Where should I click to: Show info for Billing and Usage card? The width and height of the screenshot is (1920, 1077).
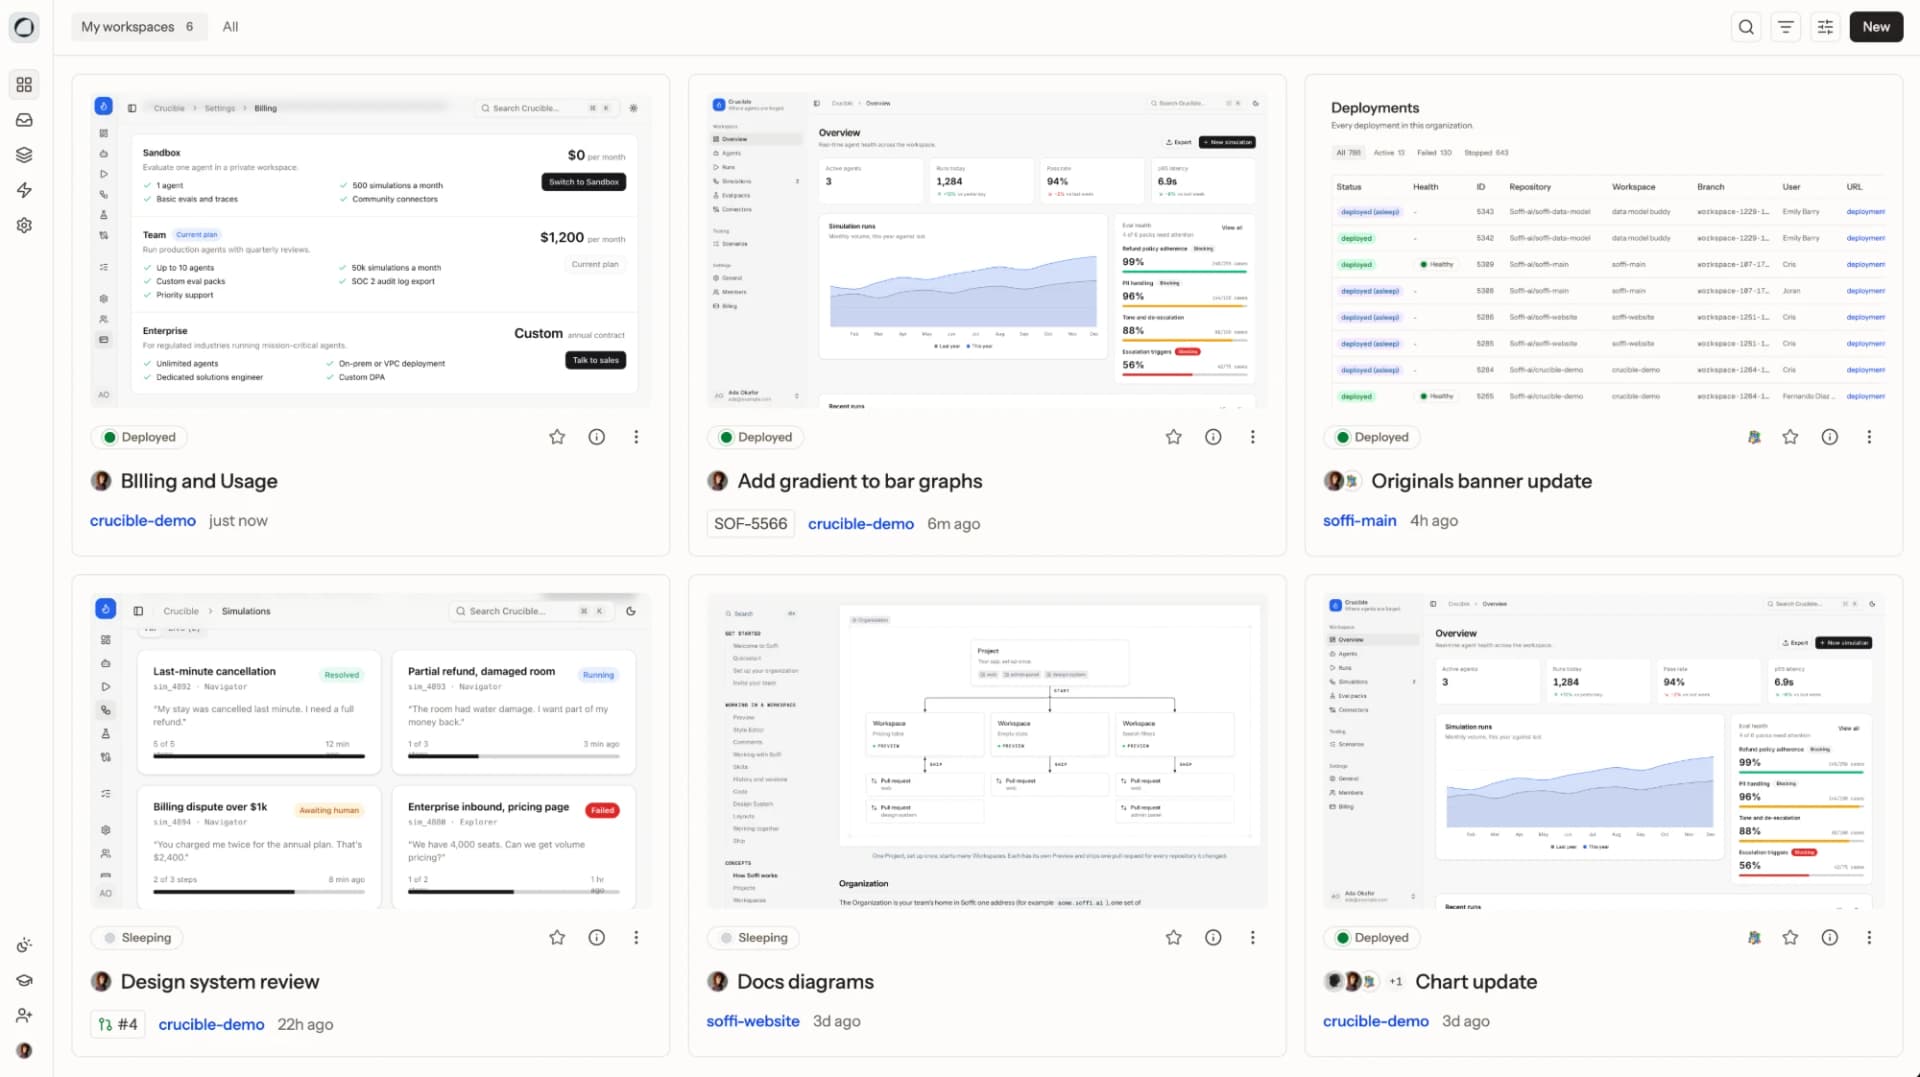pos(597,437)
